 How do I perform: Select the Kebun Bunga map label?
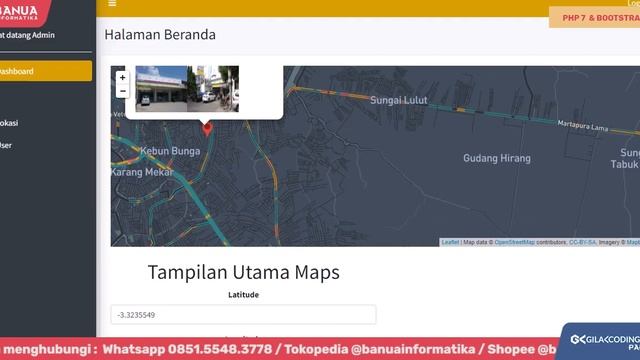(x=170, y=151)
